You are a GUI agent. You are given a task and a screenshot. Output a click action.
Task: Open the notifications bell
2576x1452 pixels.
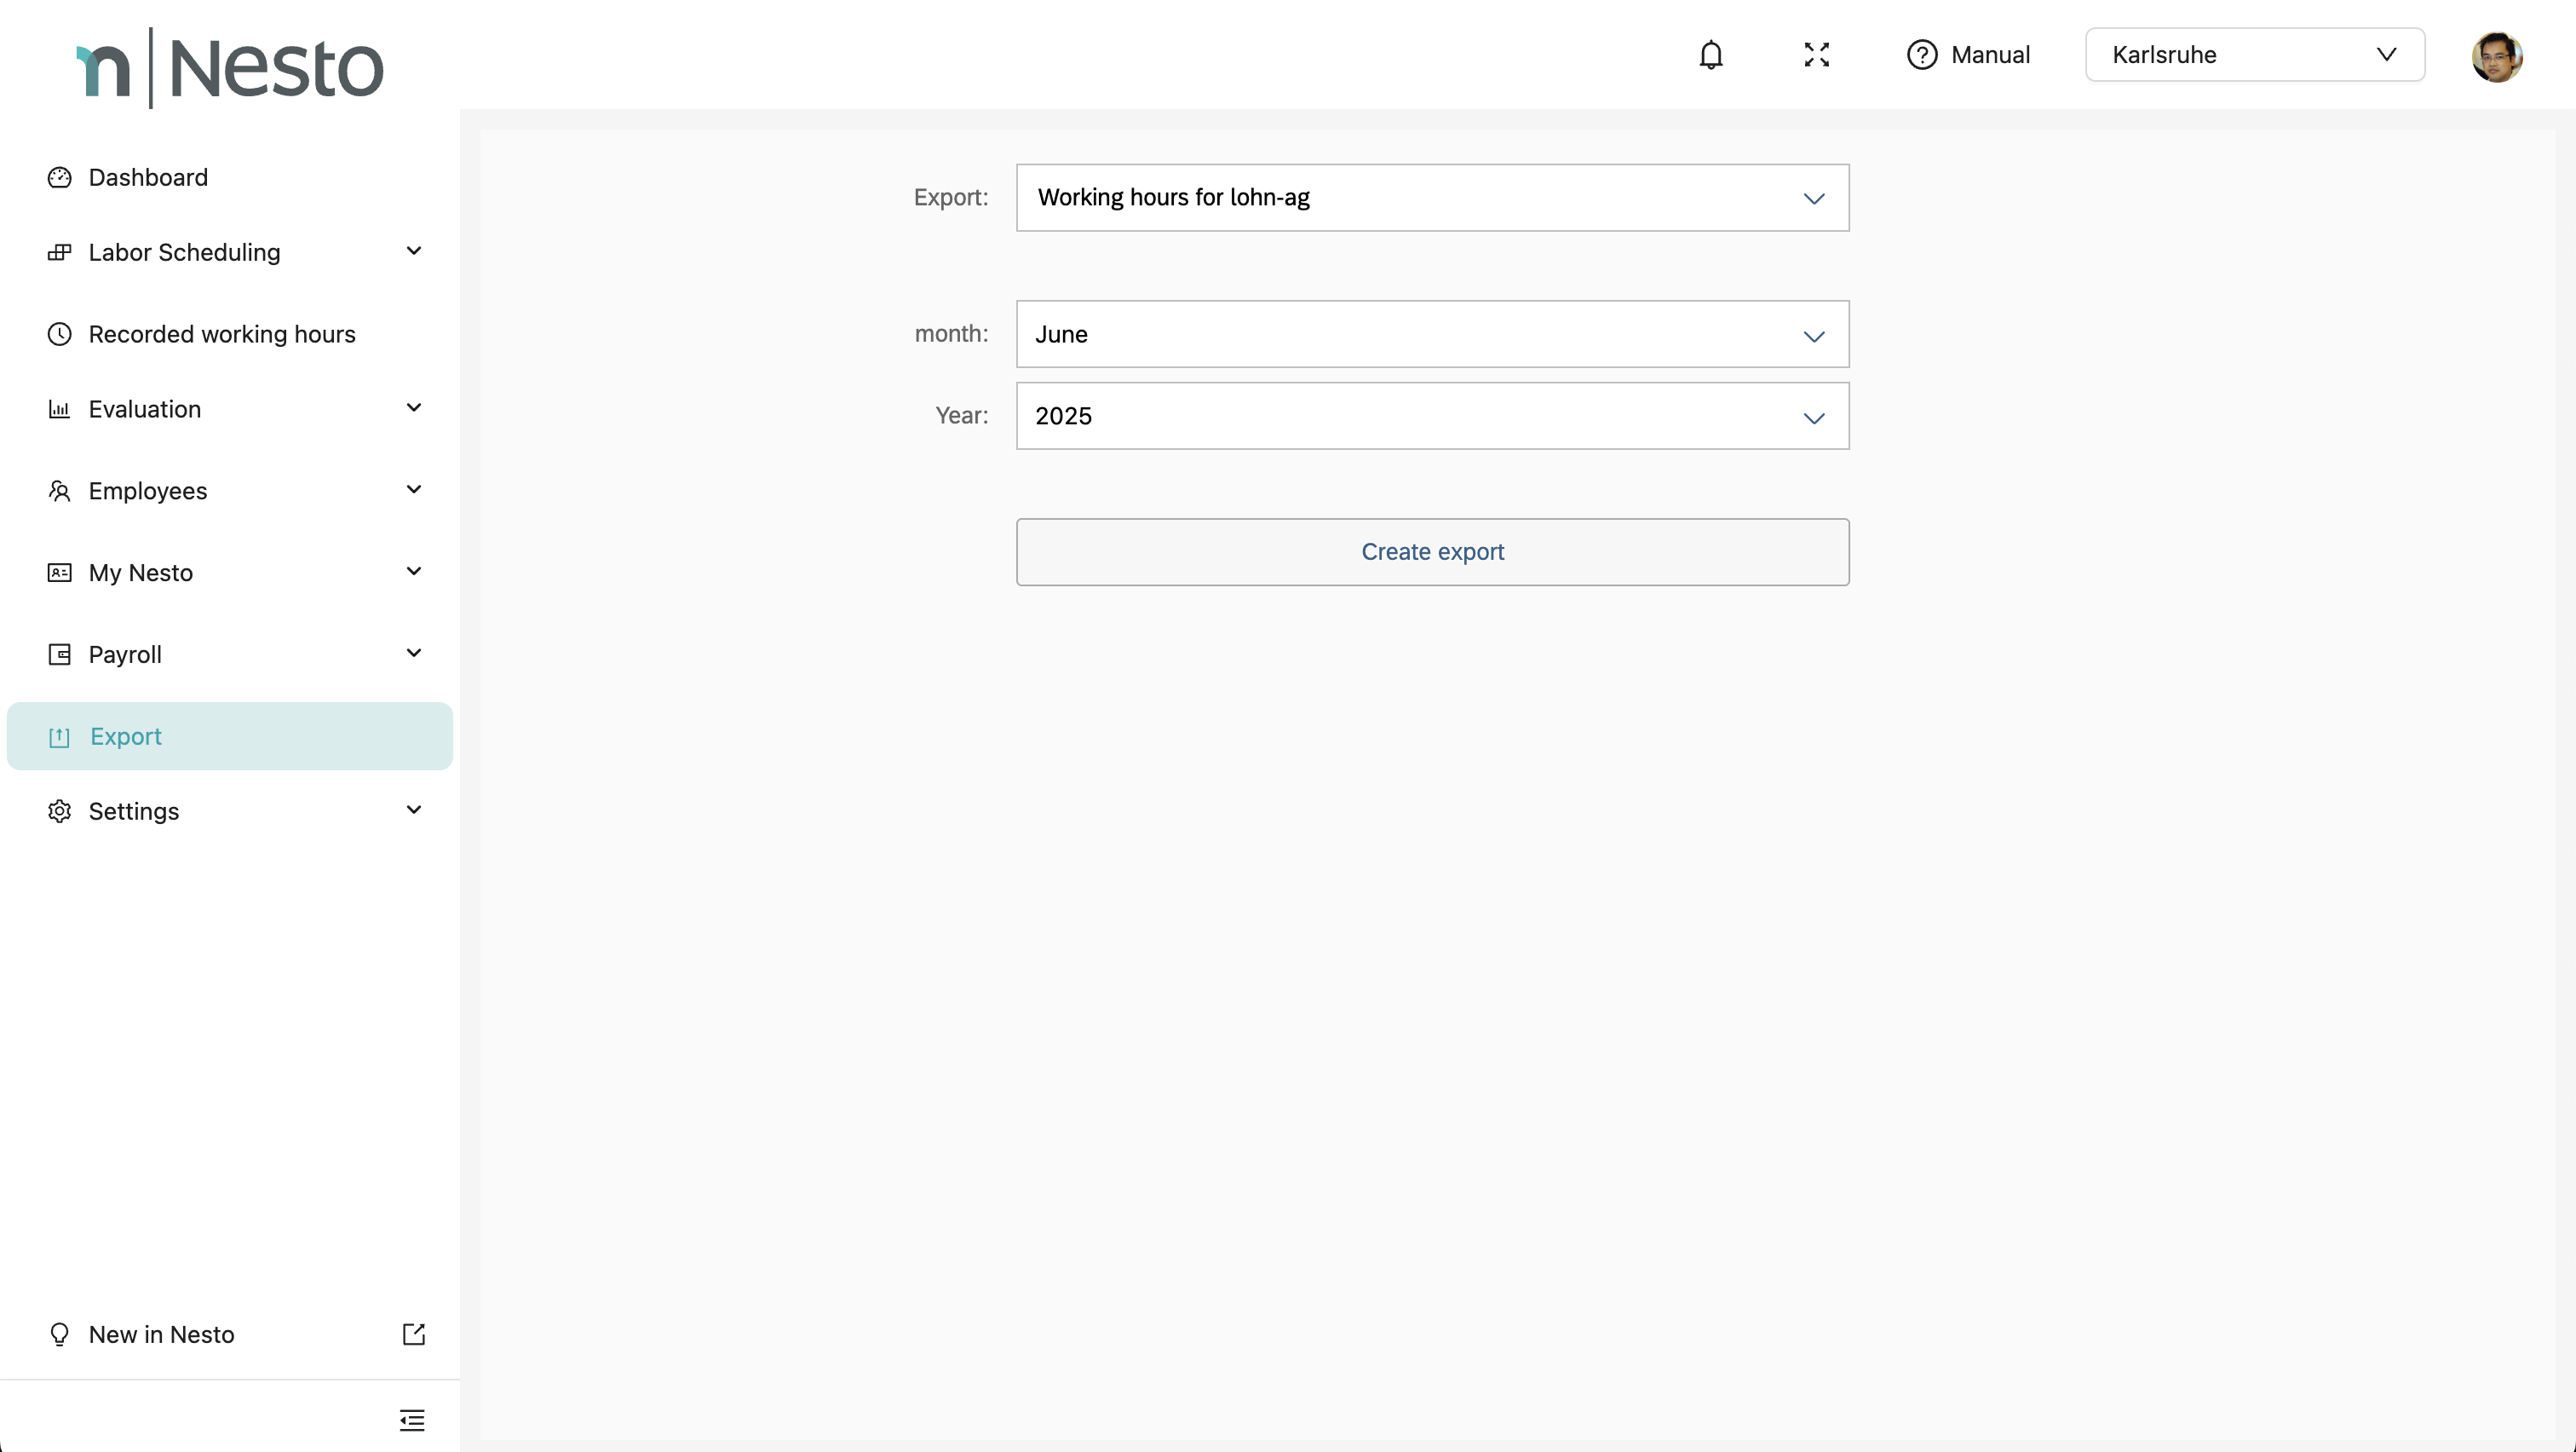(x=1711, y=55)
